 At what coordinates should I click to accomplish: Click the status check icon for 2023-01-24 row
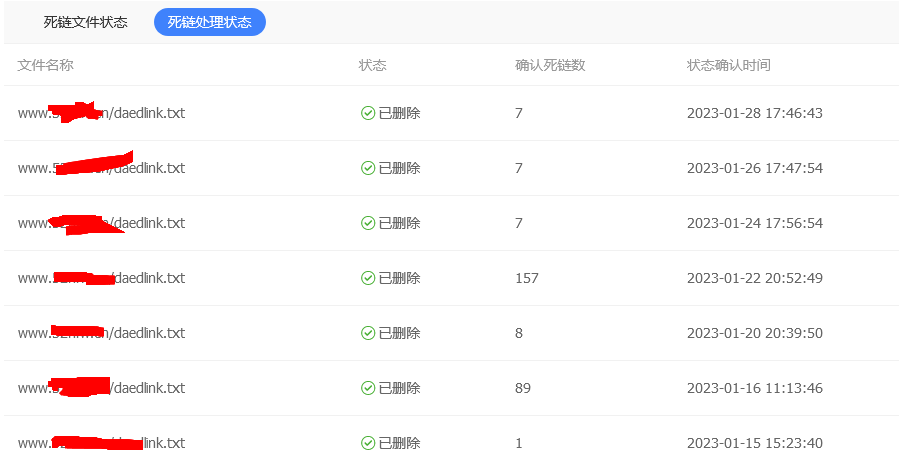(x=367, y=223)
